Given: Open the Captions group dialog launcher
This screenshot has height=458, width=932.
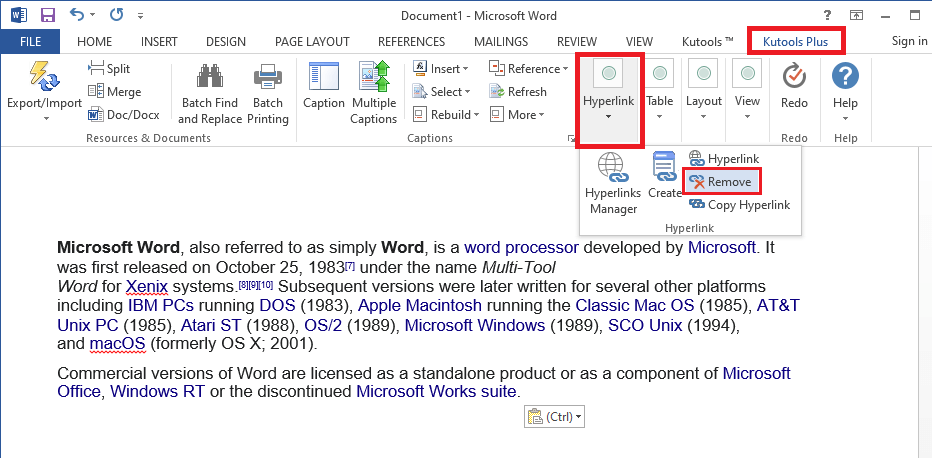Looking at the screenshot, I should click(571, 138).
